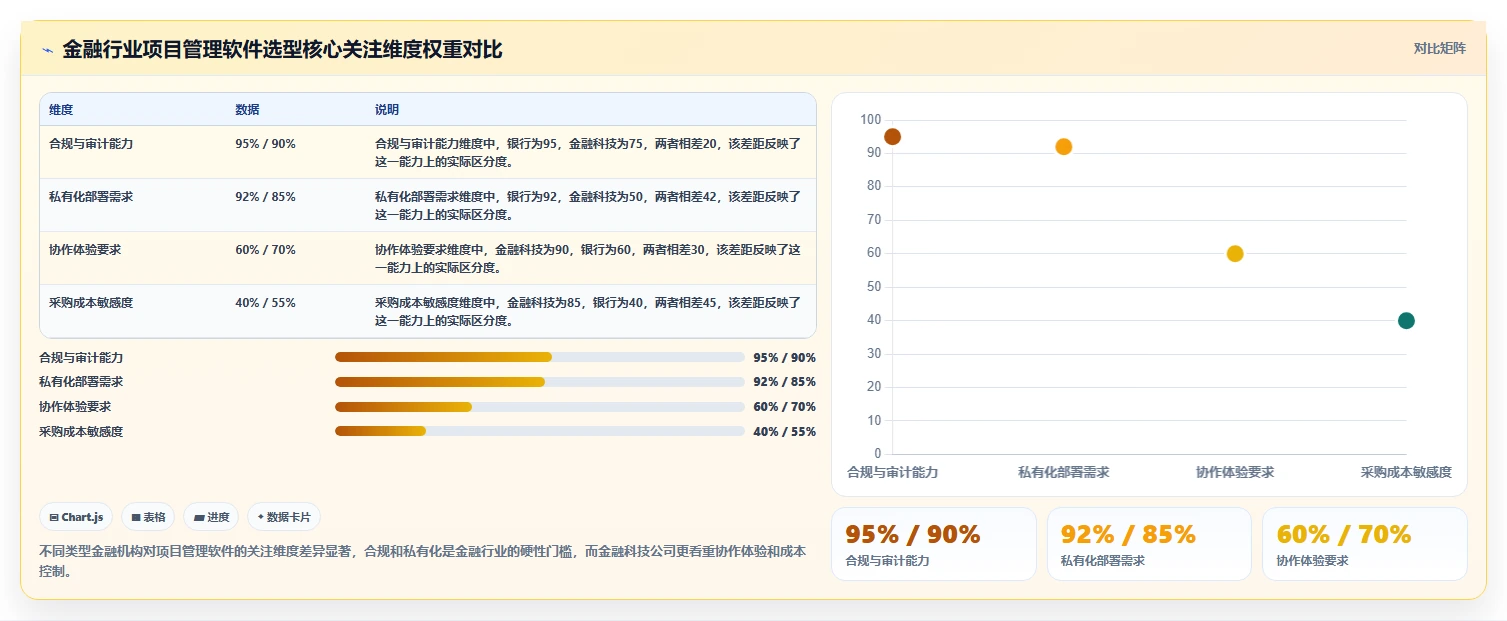Screen dimensions: 1507x621
Task: Click the orange chart point at 92
Action: pyautogui.click(x=1064, y=147)
